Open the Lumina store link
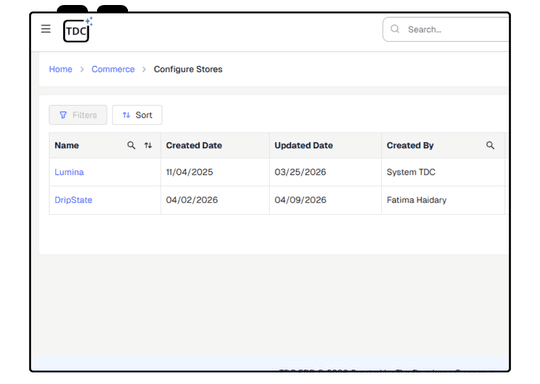Image resolution: width=540 pixels, height=384 pixels. point(69,172)
